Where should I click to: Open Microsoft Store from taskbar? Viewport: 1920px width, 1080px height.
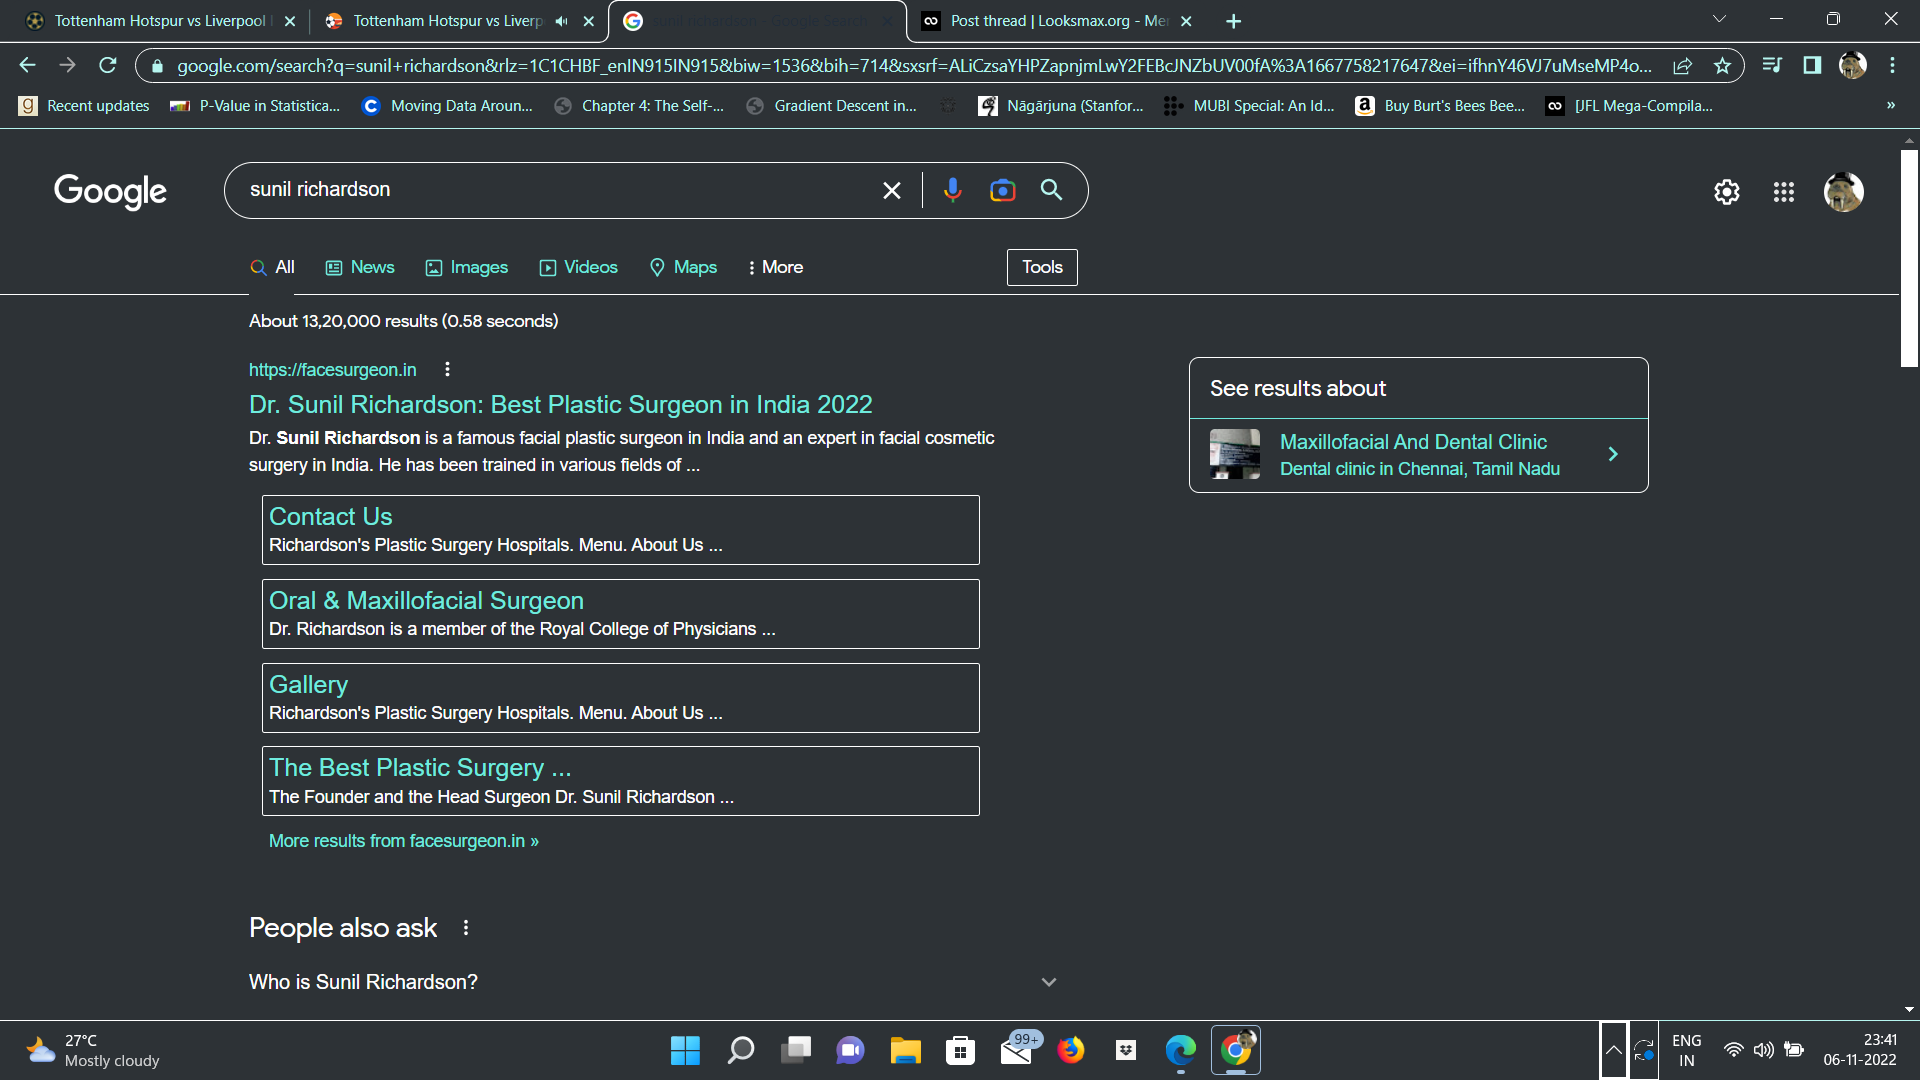[961, 1050]
